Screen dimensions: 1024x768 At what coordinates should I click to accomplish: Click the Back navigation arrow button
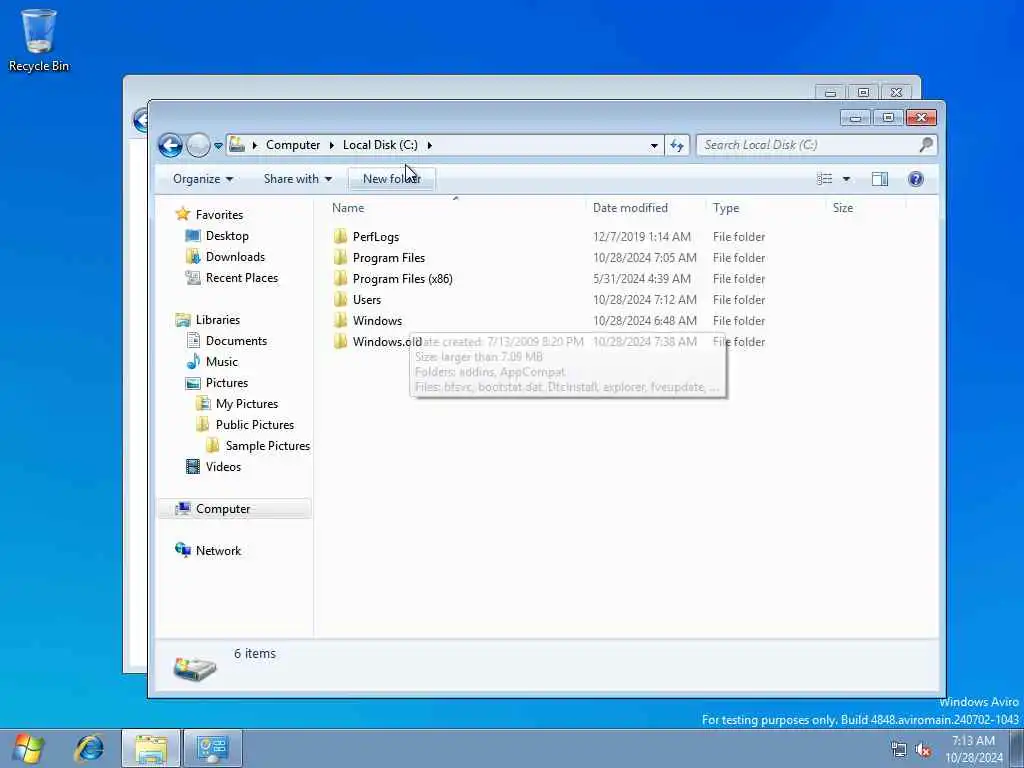pos(170,145)
